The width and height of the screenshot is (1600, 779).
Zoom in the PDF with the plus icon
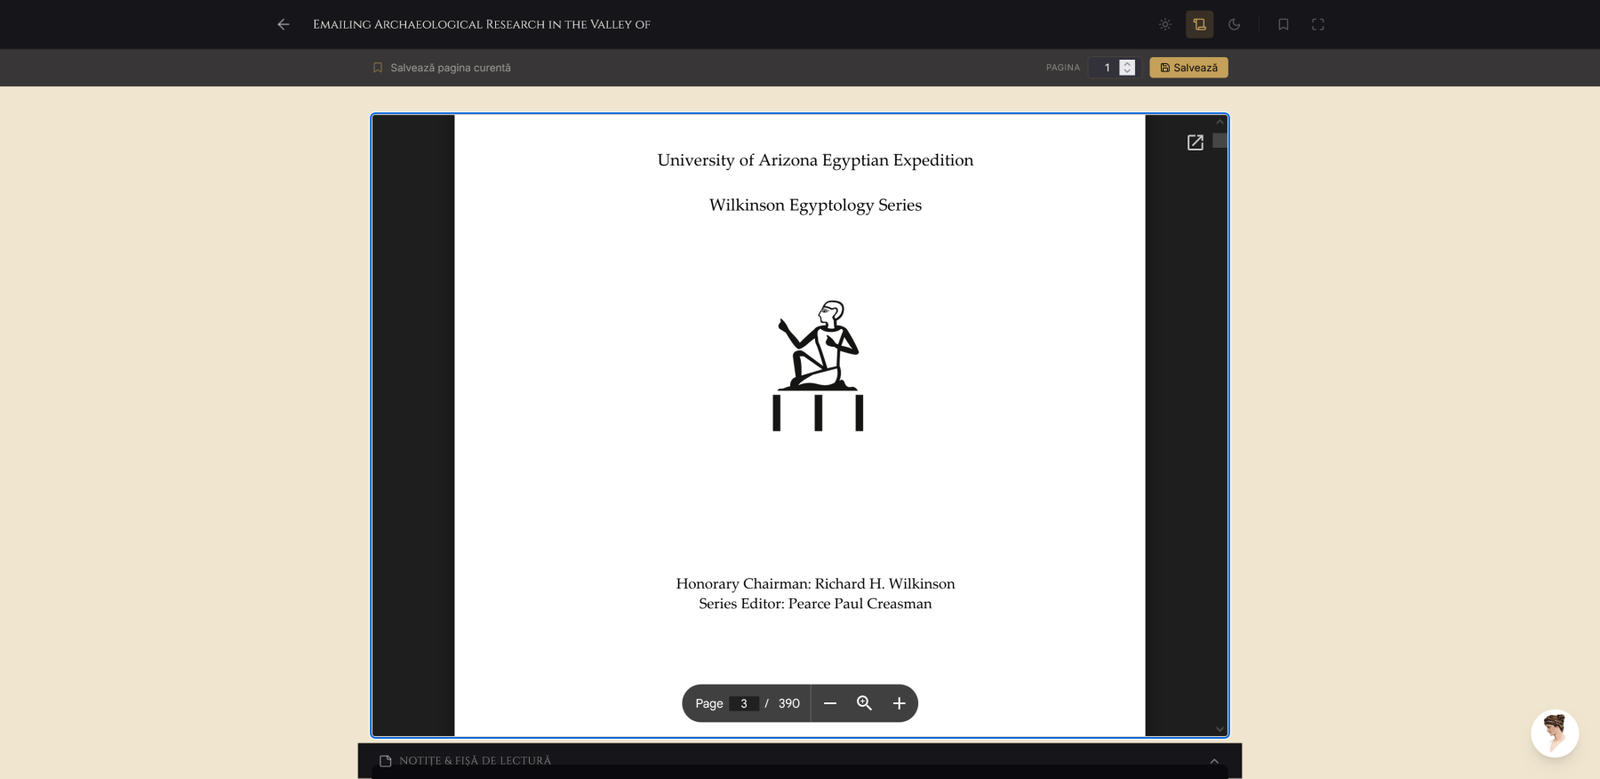pyautogui.click(x=899, y=704)
